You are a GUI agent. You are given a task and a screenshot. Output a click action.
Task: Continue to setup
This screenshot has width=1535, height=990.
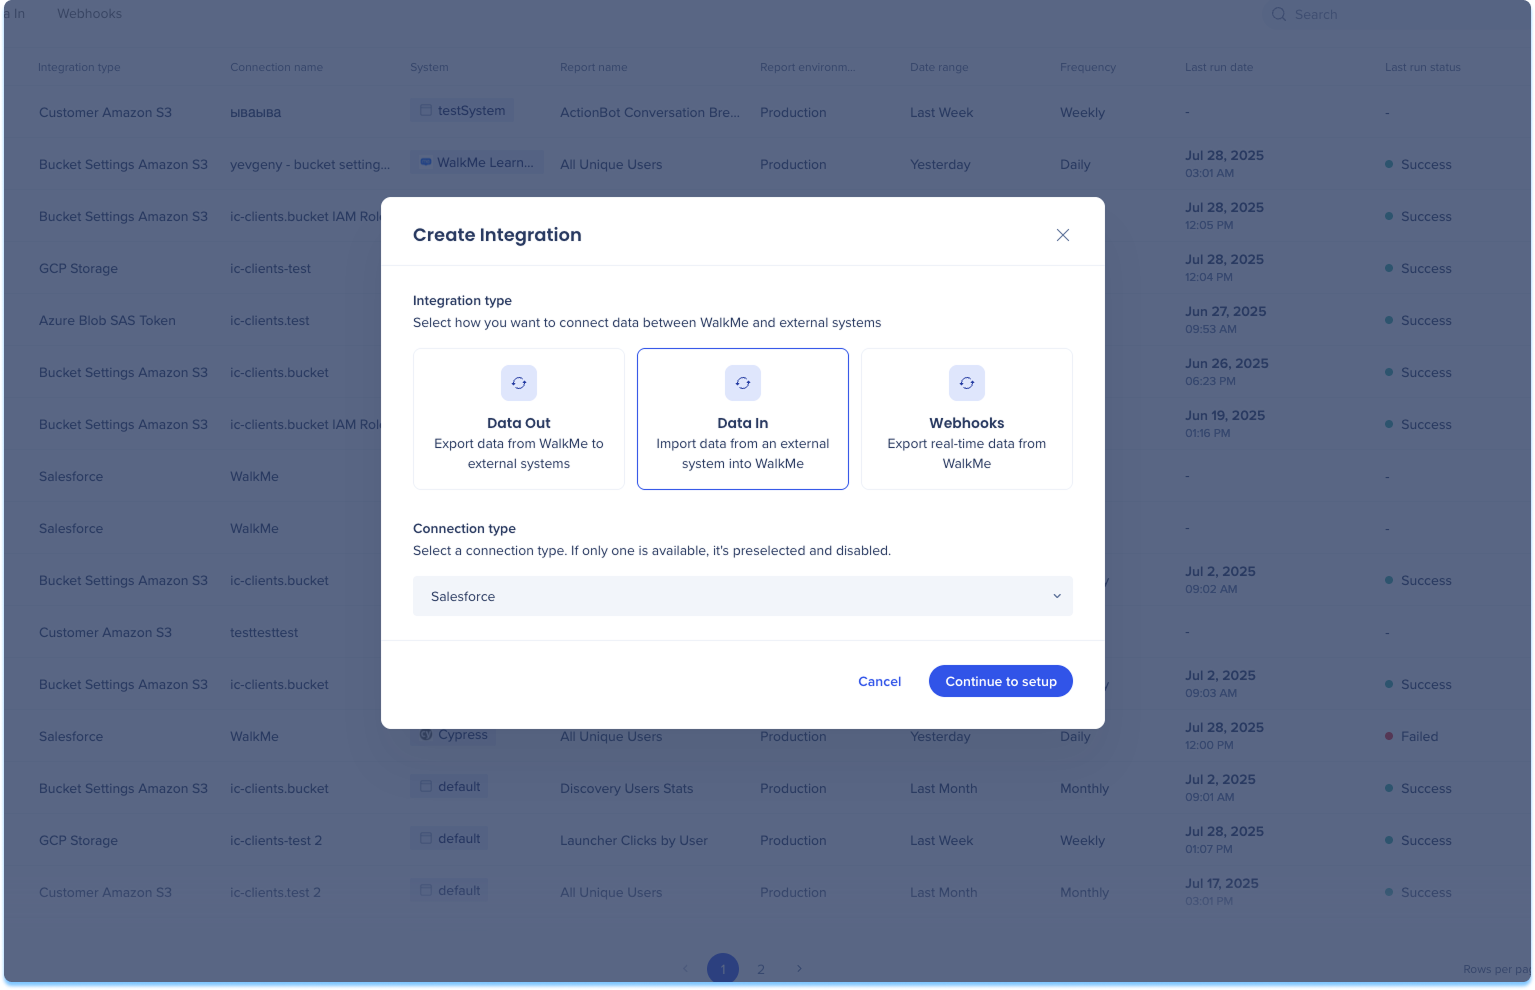[x=1000, y=681]
